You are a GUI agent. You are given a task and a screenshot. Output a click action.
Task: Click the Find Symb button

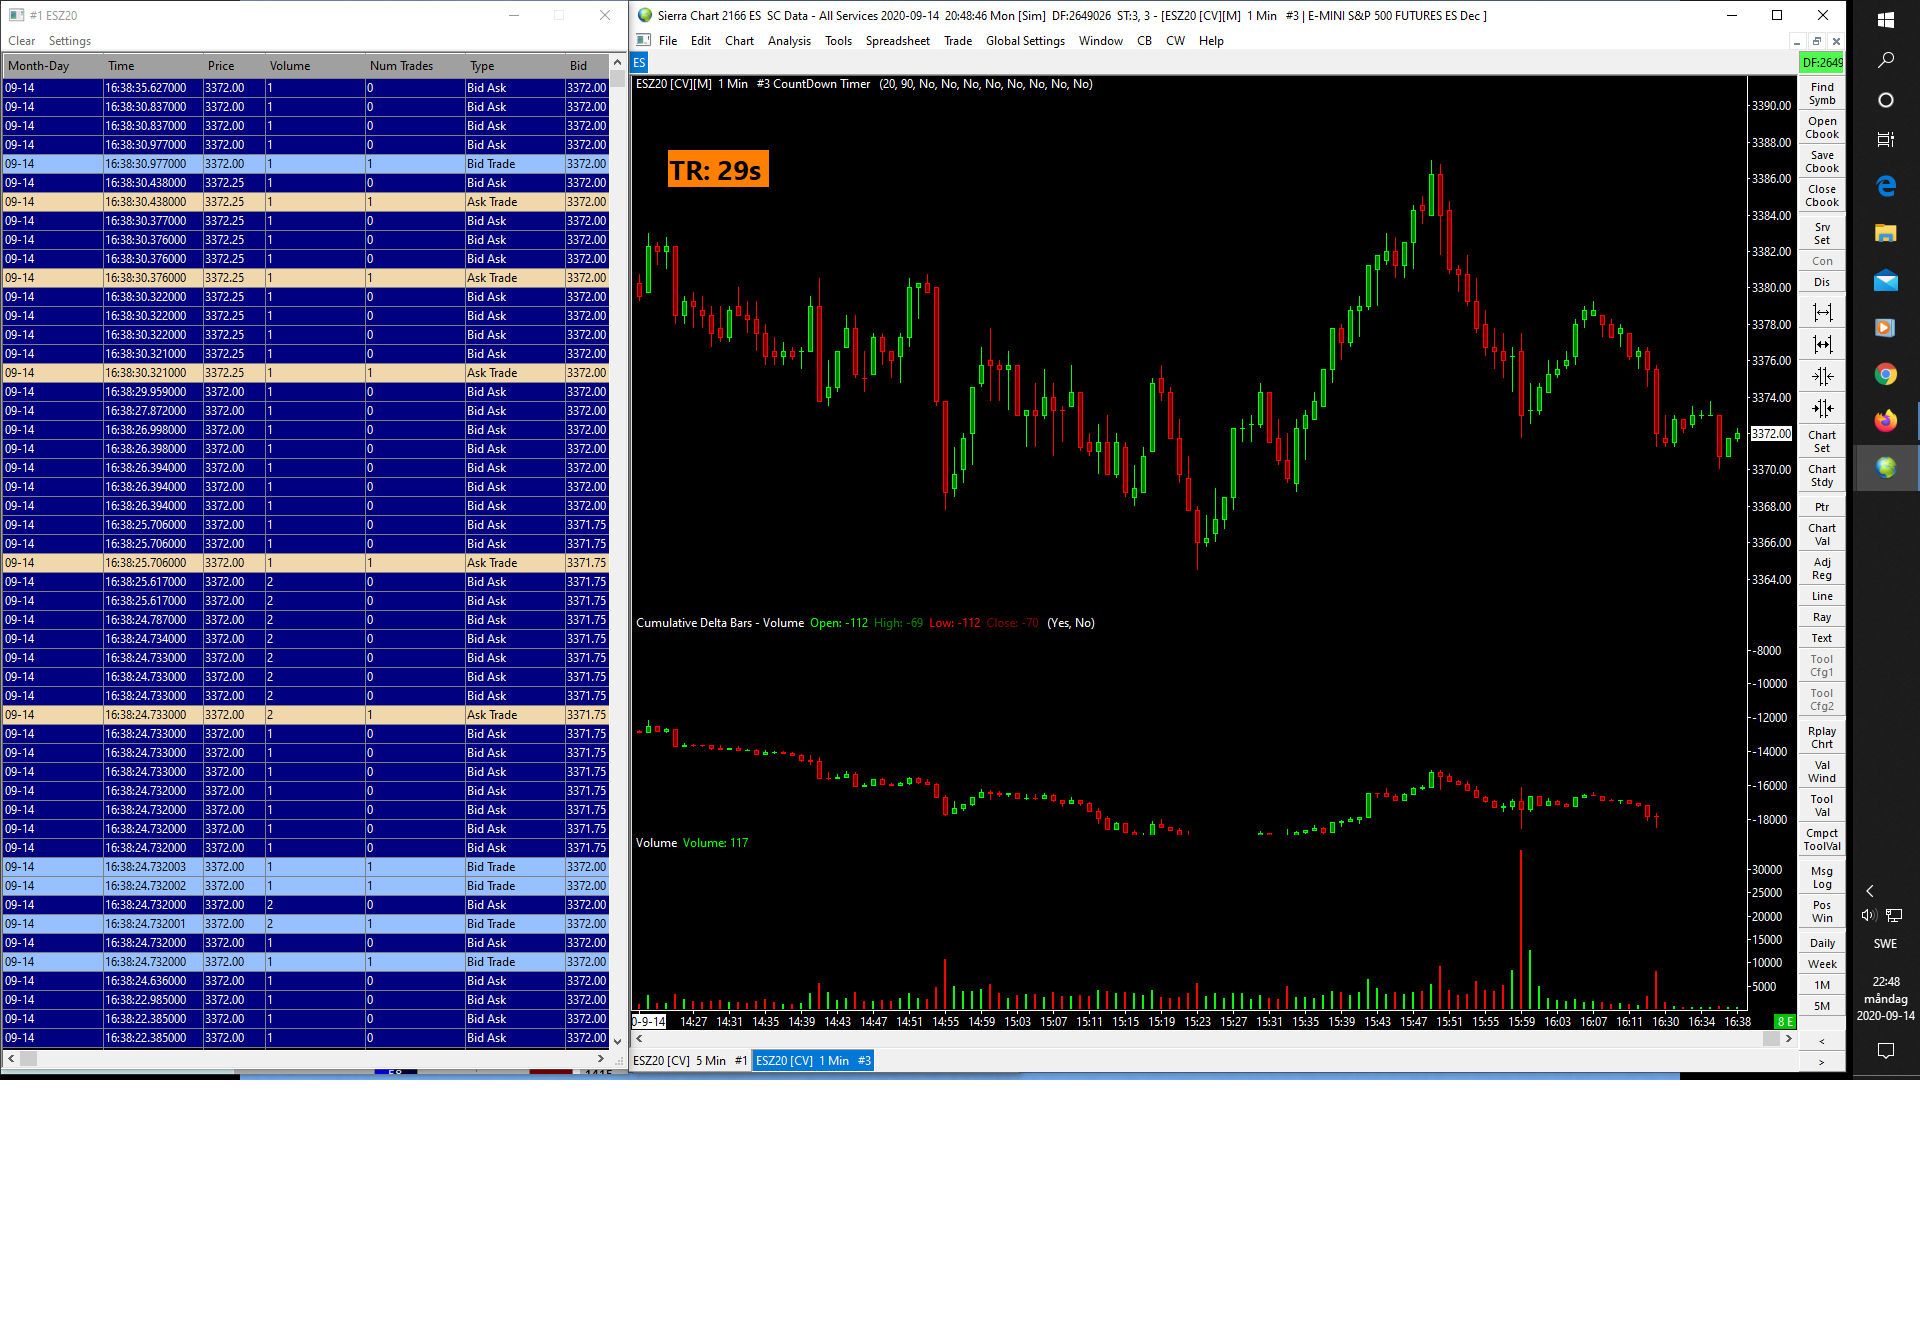click(1822, 94)
